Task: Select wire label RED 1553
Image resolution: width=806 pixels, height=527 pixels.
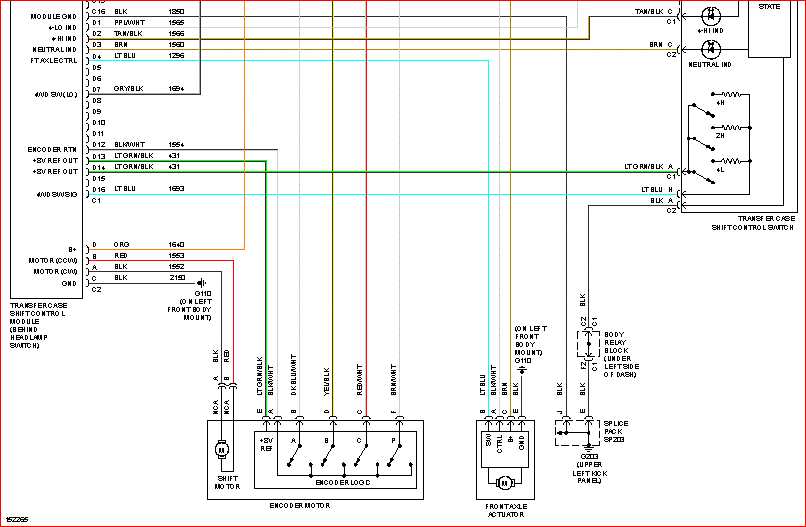Action: 149,256
